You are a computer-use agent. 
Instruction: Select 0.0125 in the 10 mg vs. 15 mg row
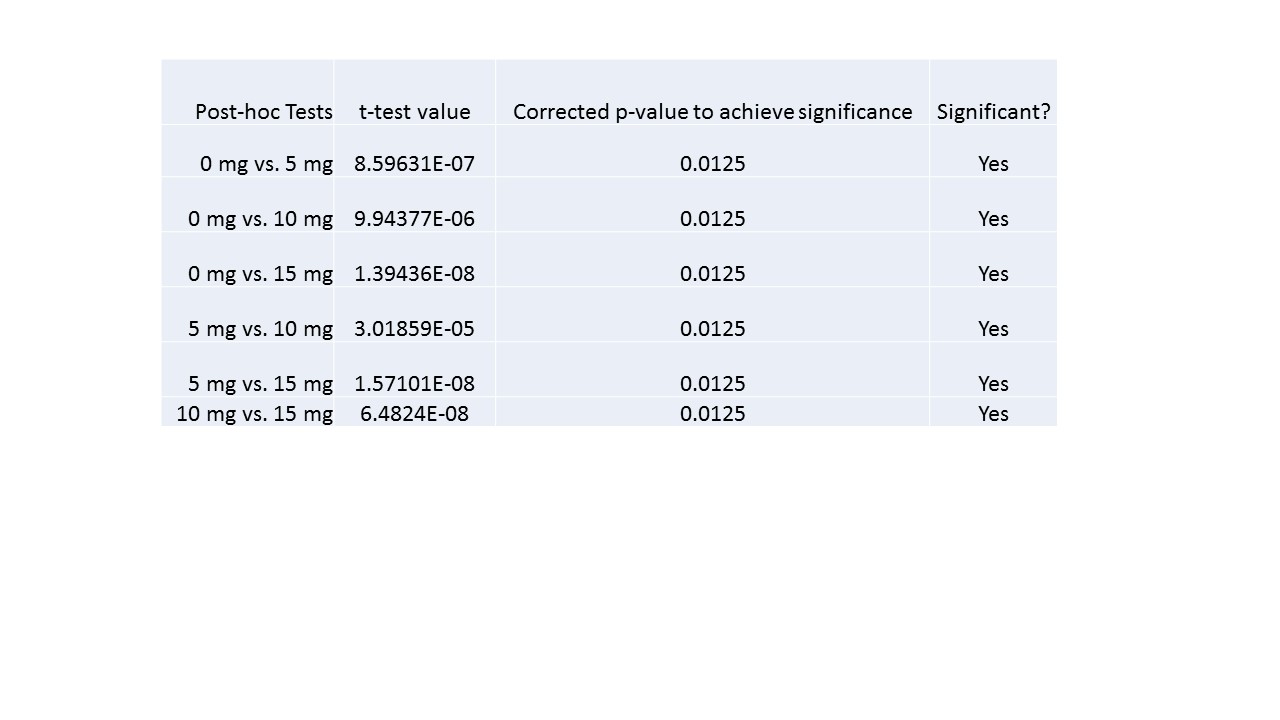click(712, 414)
